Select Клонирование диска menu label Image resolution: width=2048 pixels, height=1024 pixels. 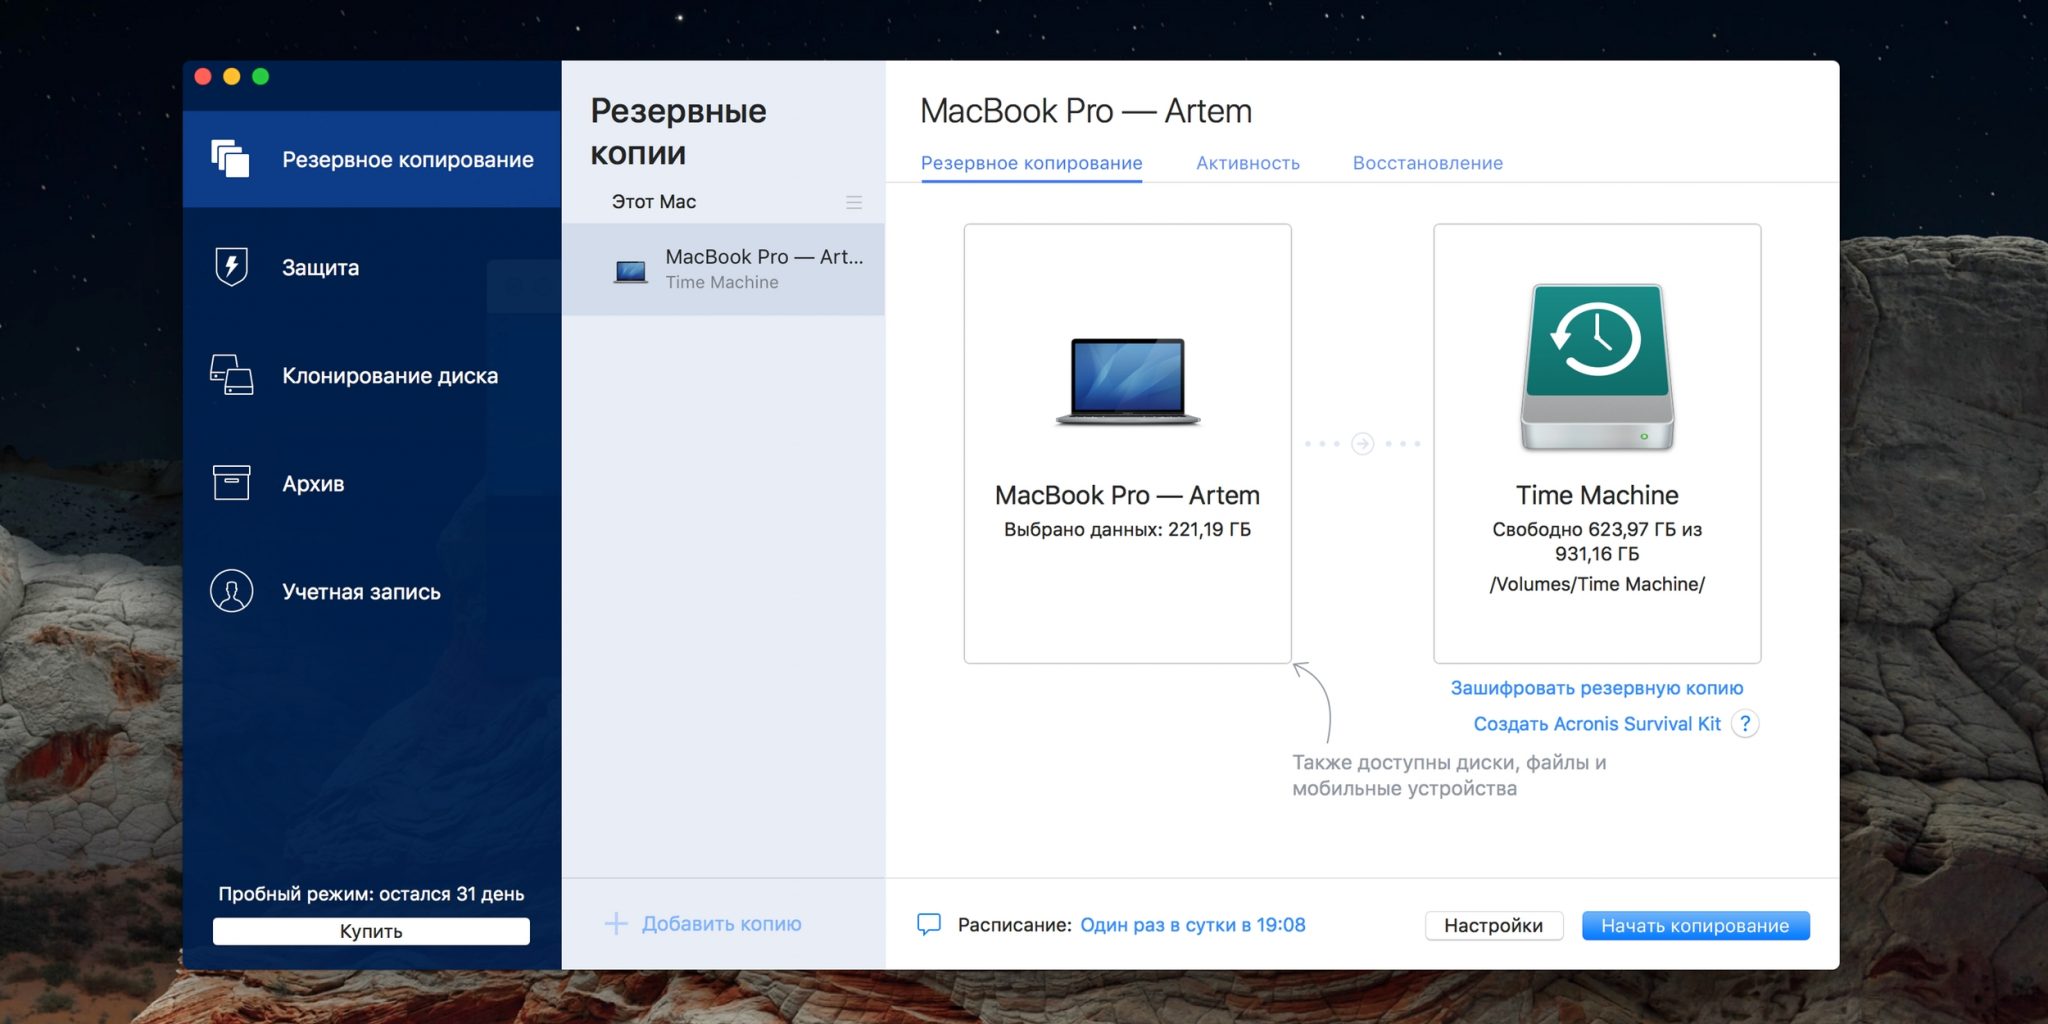point(390,376)
